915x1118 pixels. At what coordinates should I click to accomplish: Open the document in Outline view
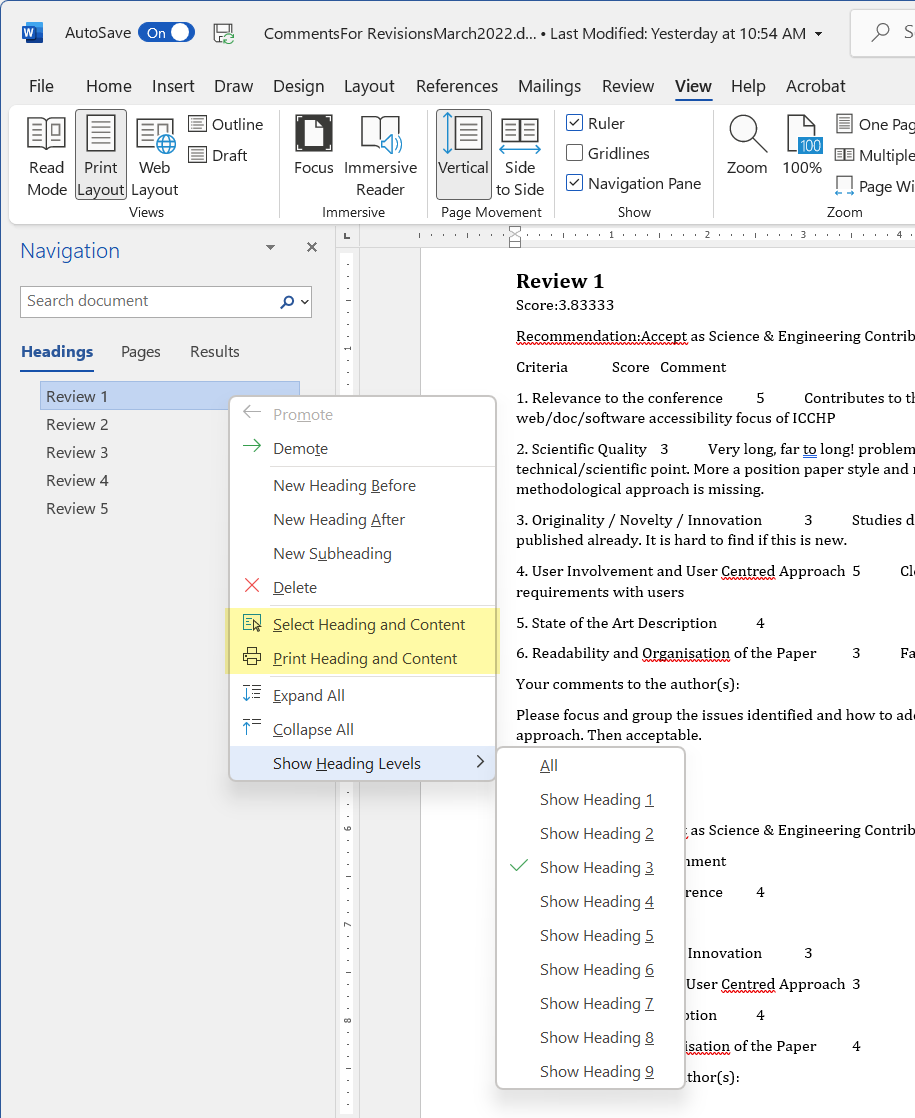click(x=226, y=123)
